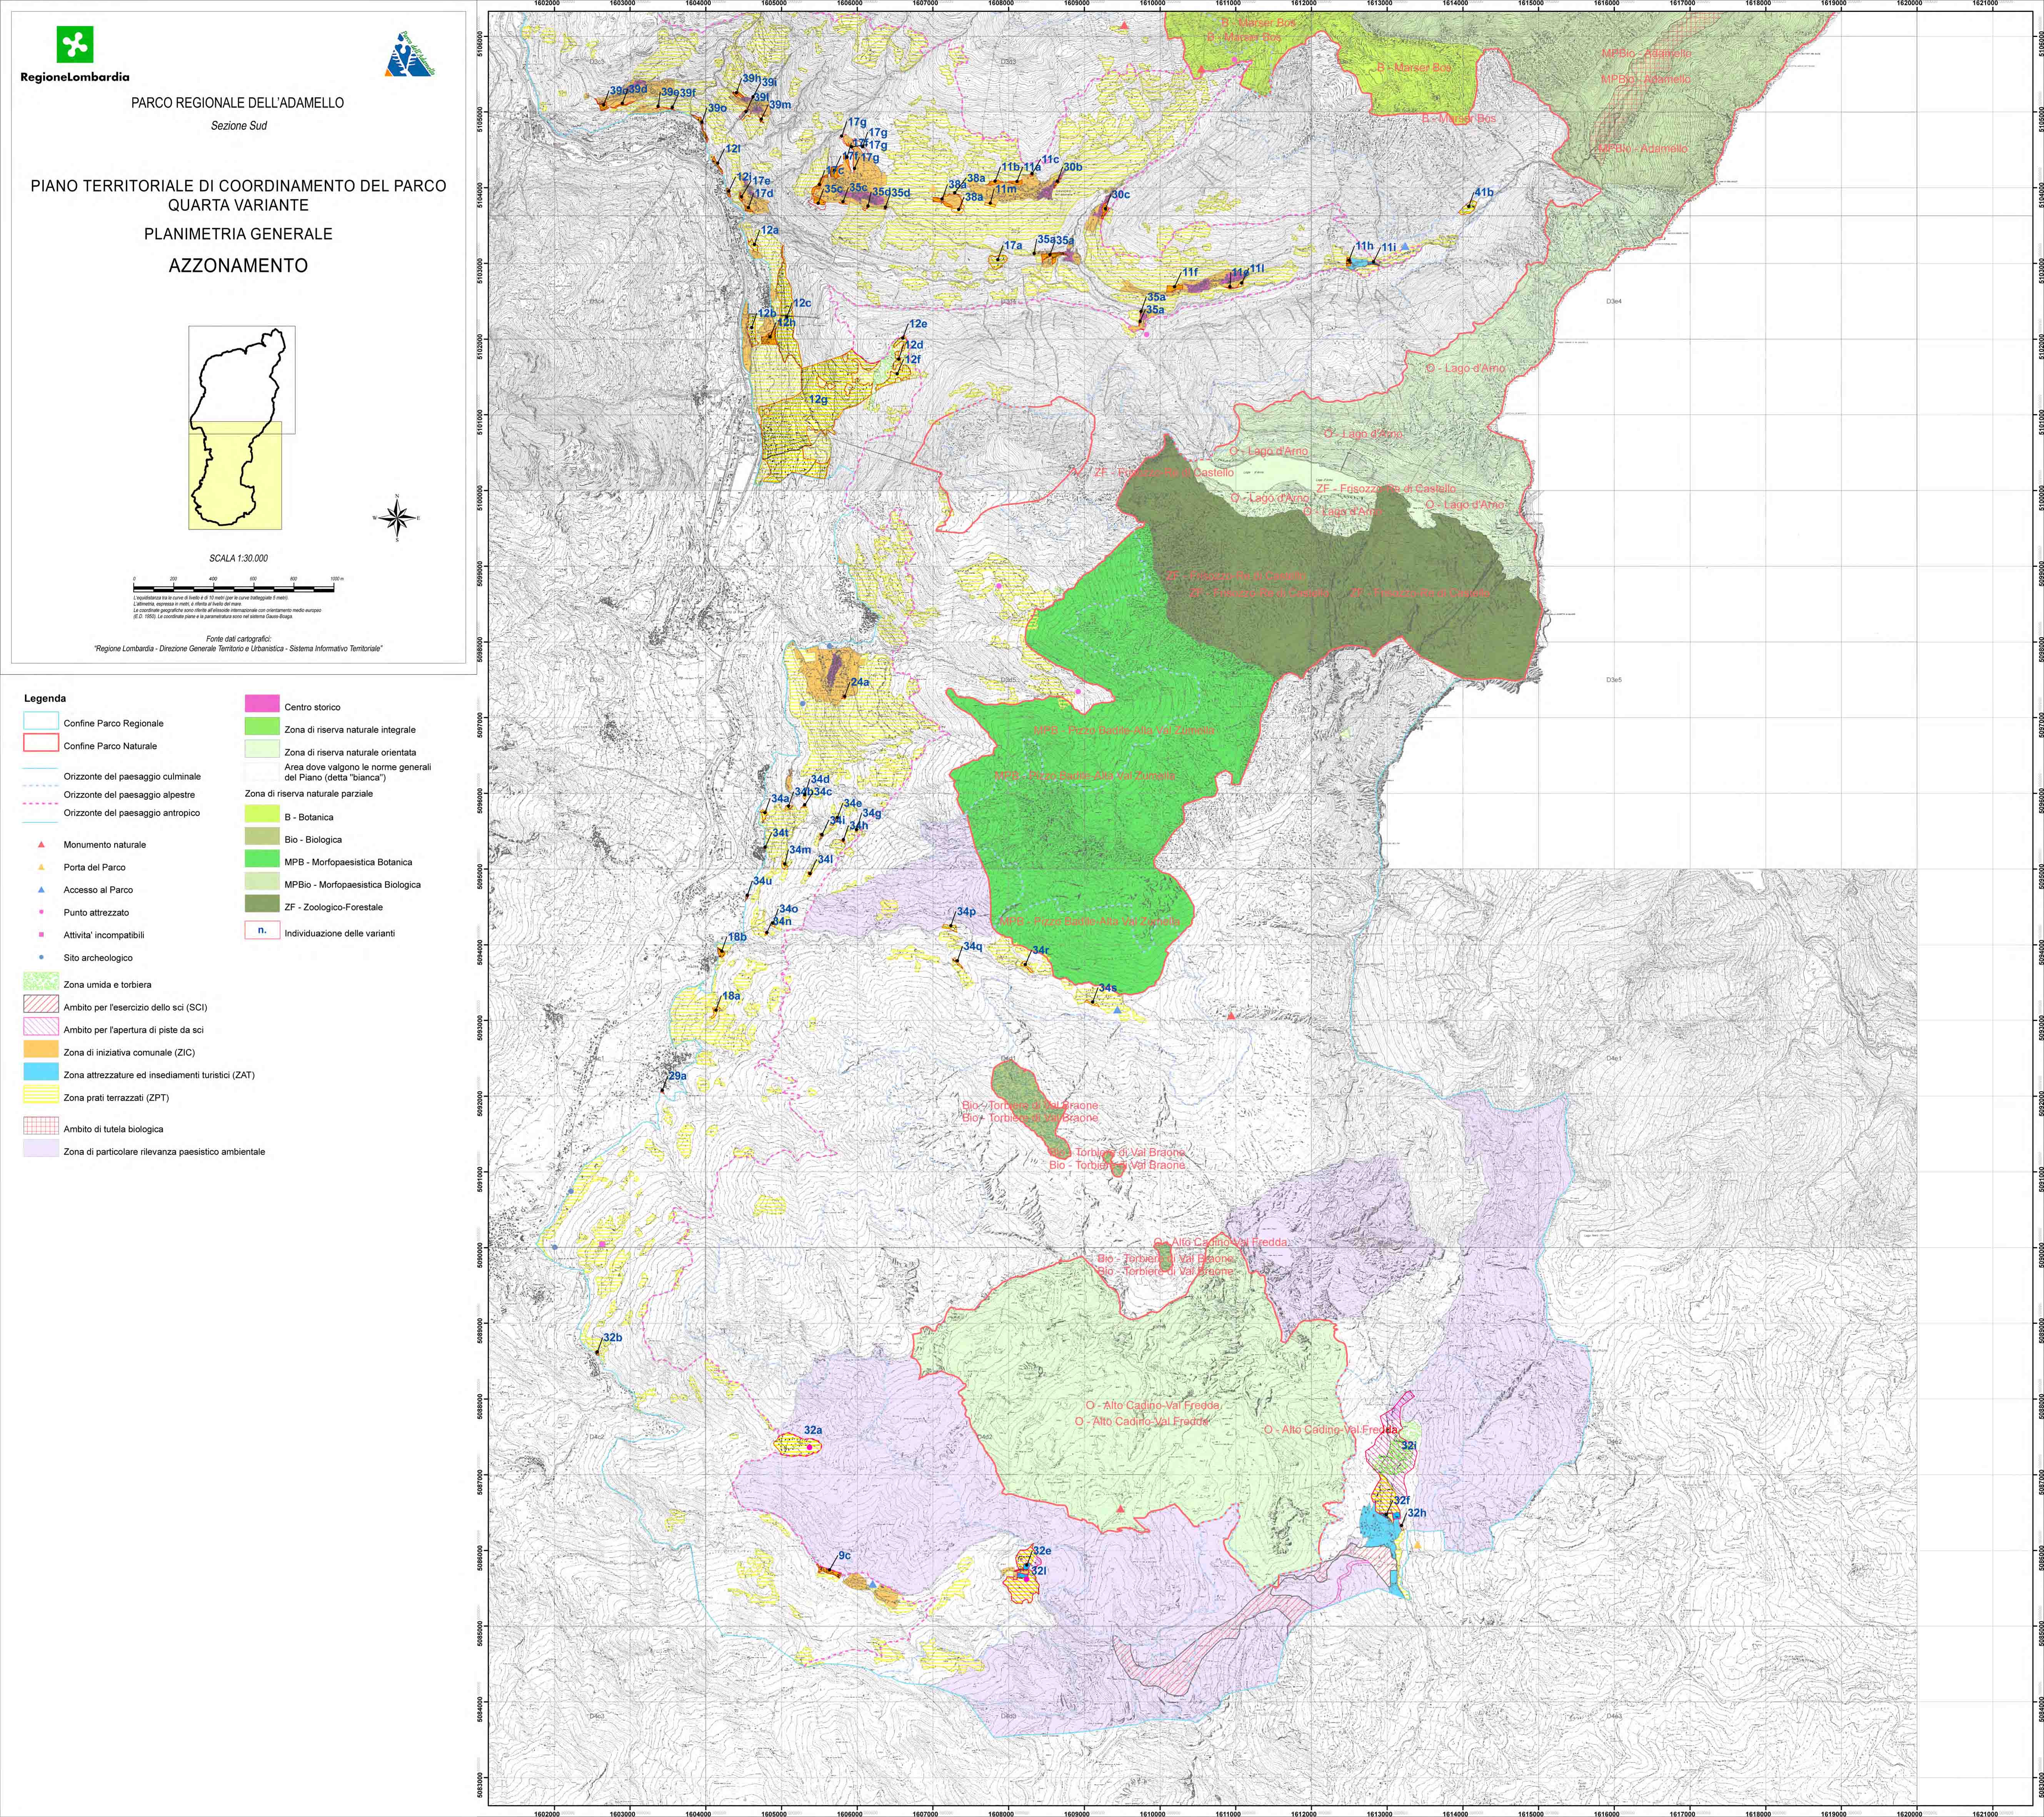Select the red Monumento naturale triangle in legend
Screen dimensions: 2044x1817
click(42, 844)
